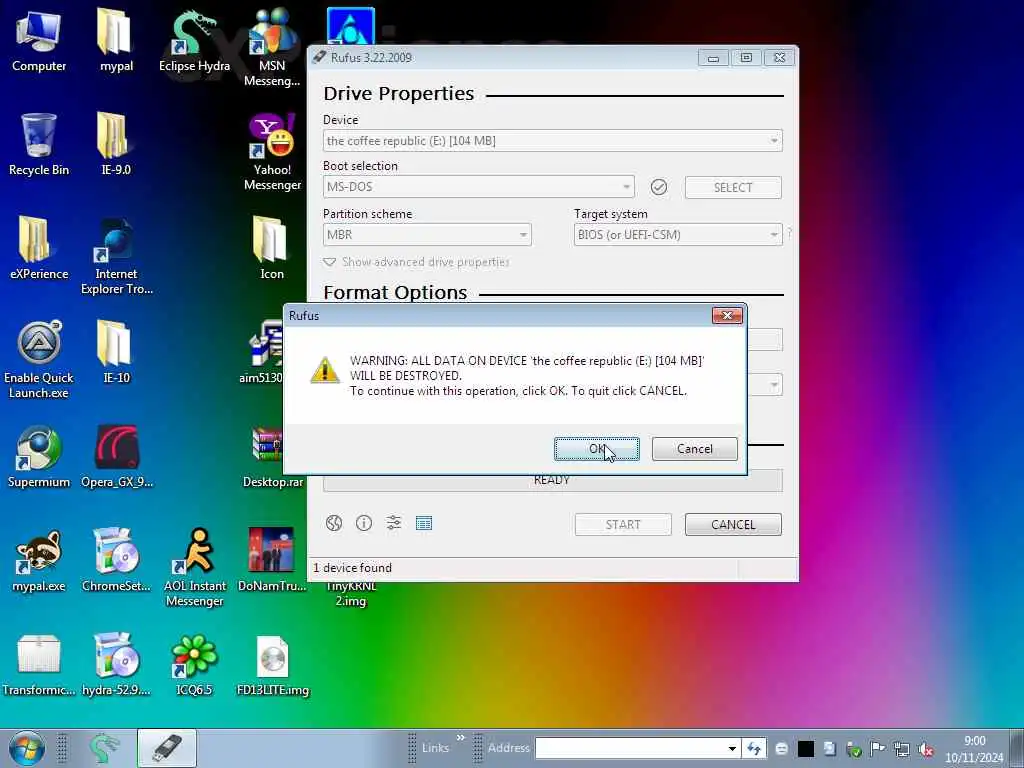Confirm the warning by clicking OK

596,449
